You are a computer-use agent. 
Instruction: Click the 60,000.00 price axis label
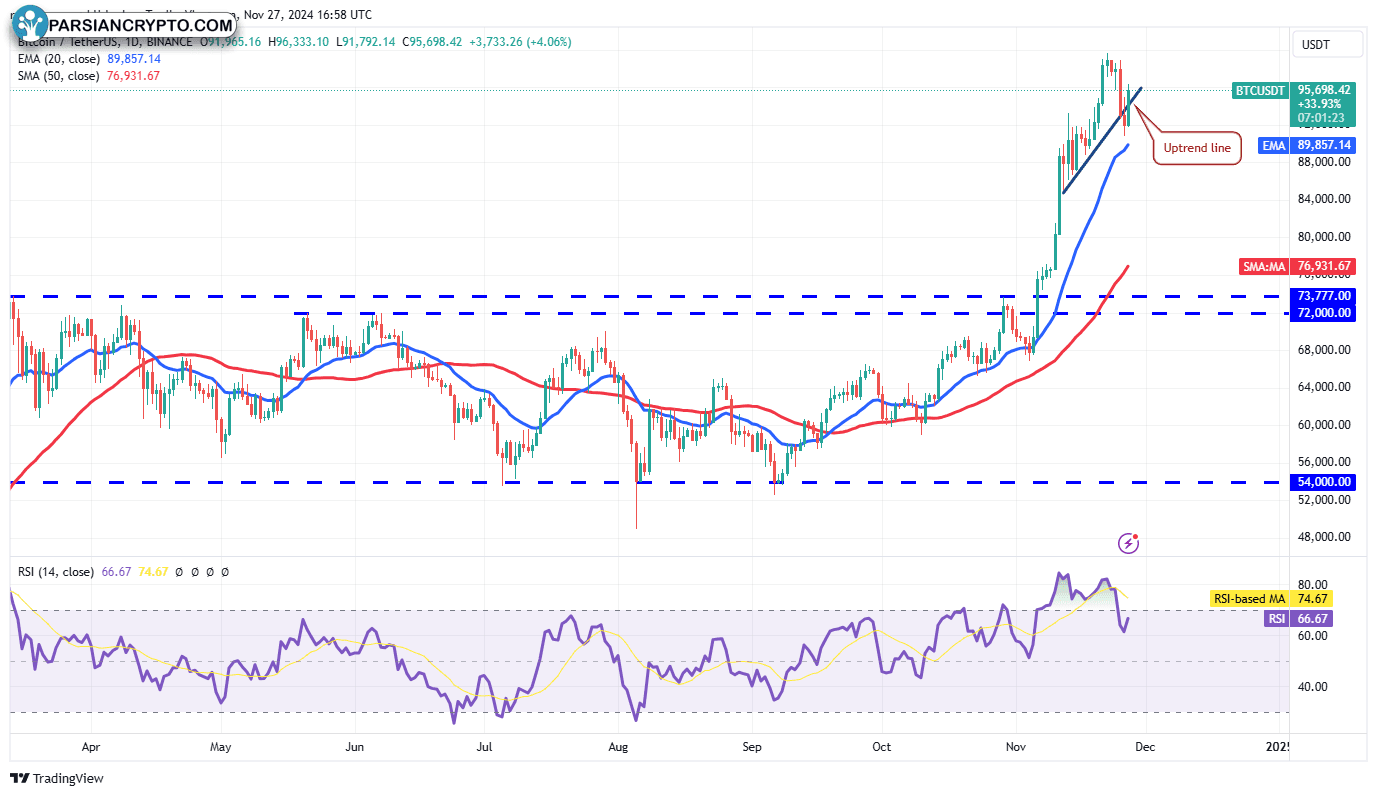pyautogui.click(x=1325, y=425)
